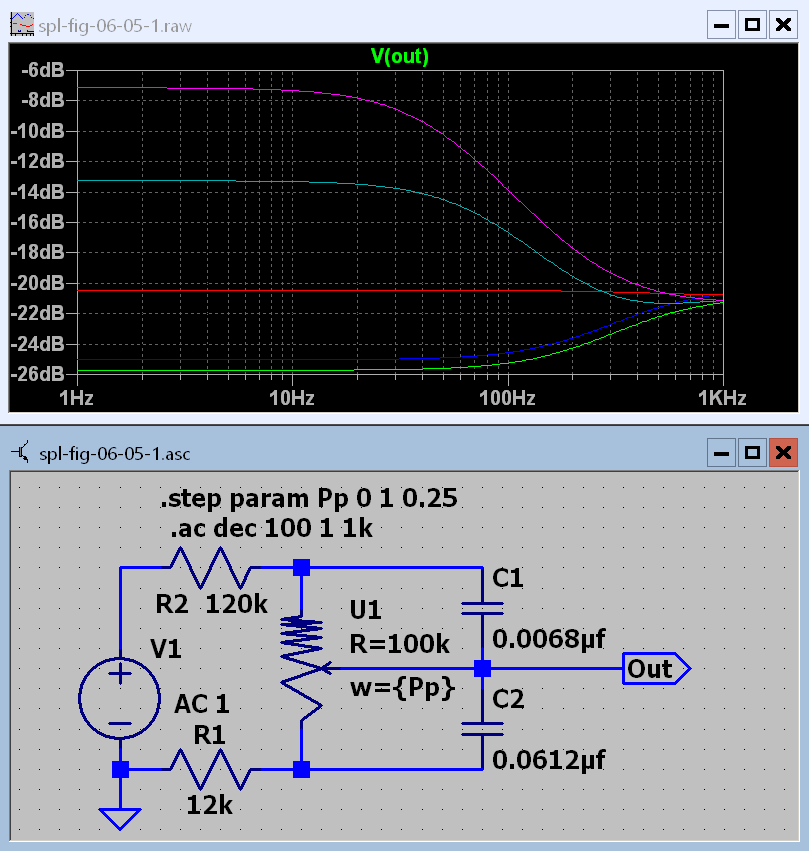Click the .step param Pp directive text
This screenshot has height=851, width=809.
(310, 498)
